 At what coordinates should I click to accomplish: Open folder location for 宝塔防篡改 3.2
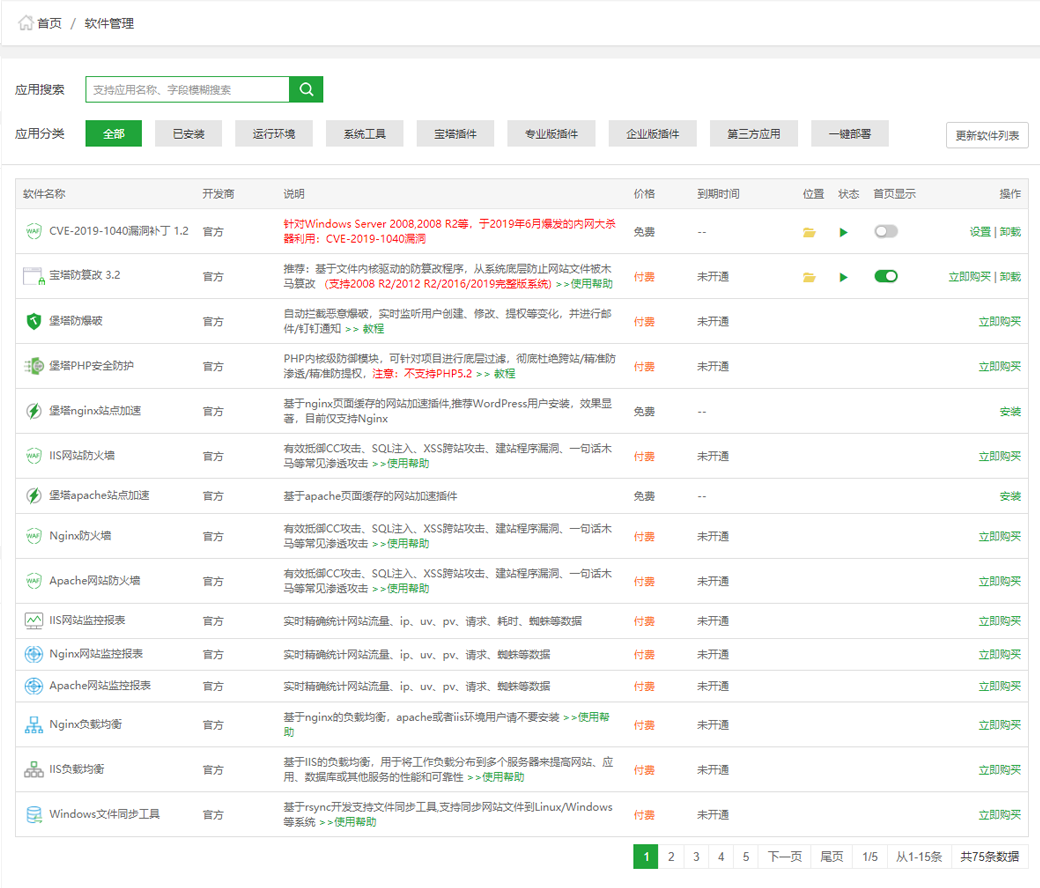(x=809, y=277)
